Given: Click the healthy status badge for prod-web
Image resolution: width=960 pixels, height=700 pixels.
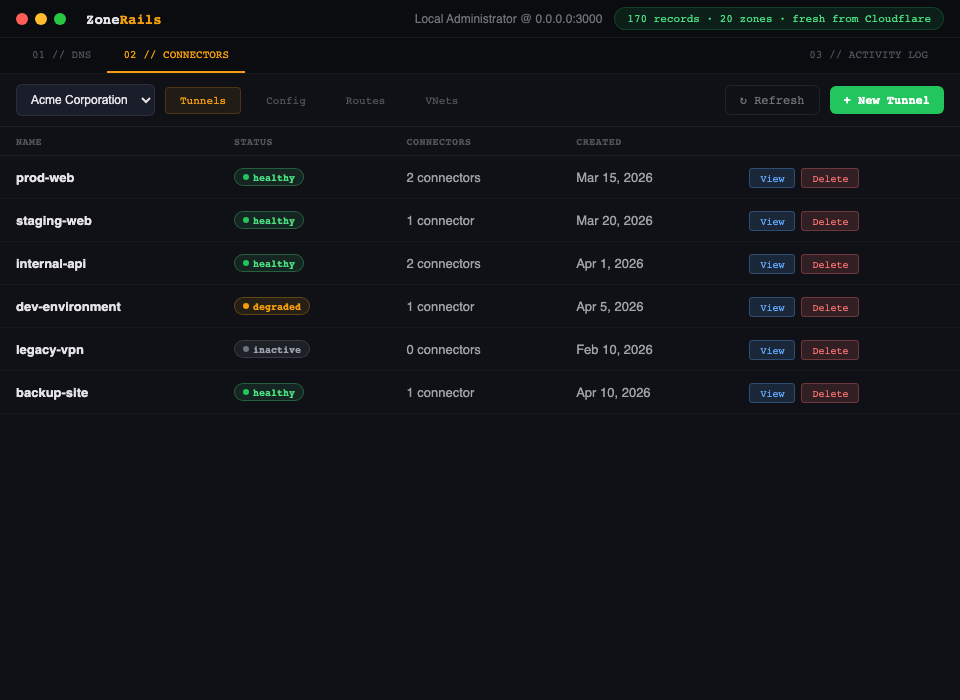Looking at the screenshot, I should click(269, 177).
